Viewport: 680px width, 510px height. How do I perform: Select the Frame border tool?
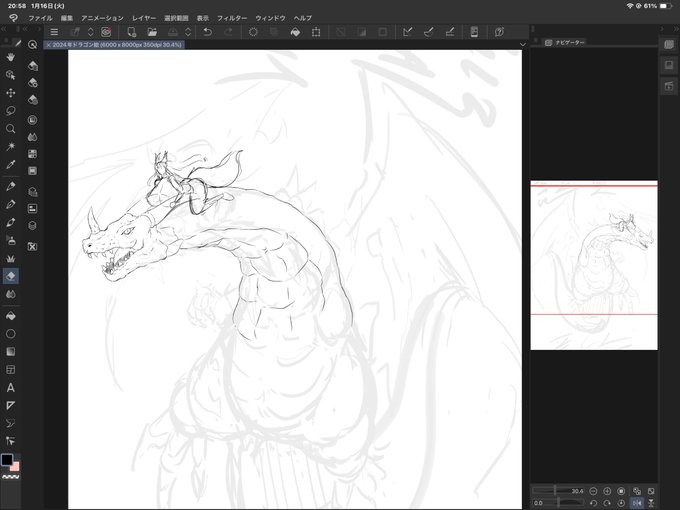tap(11, 369)
